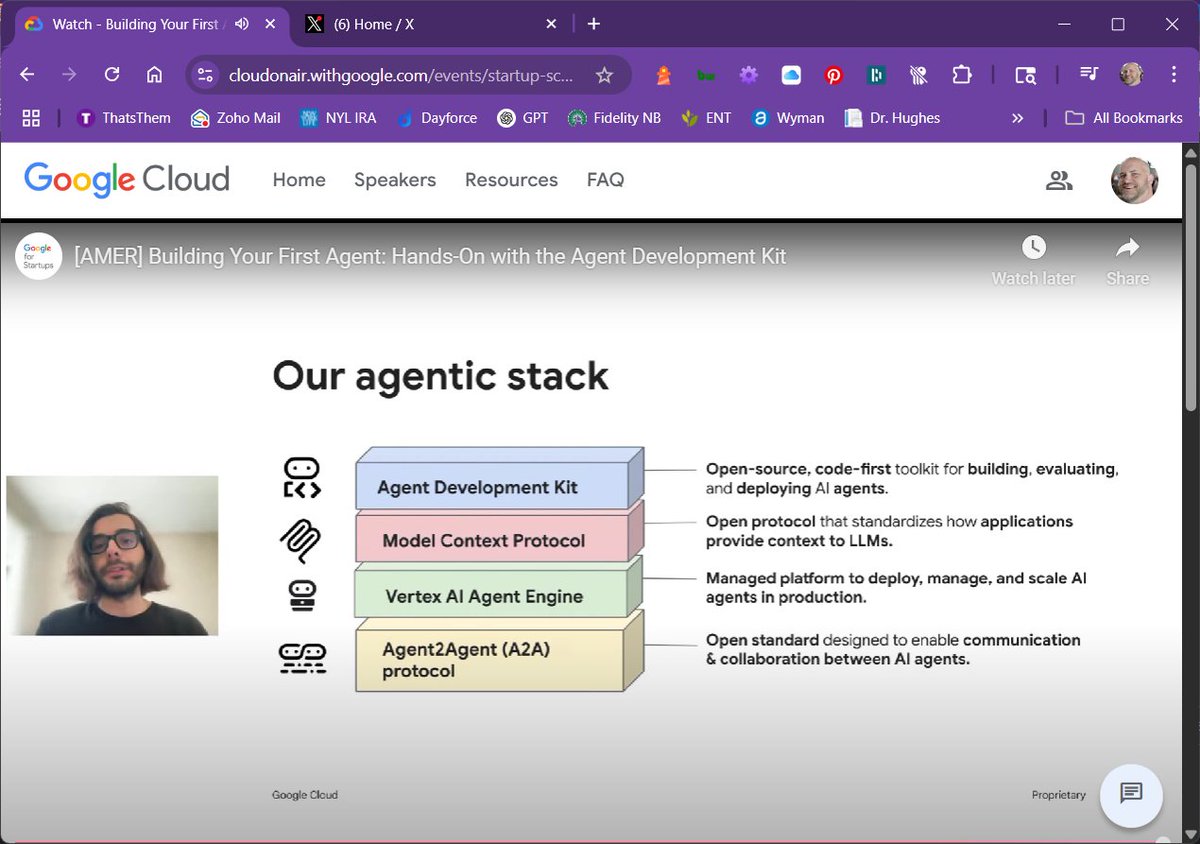Share the video with the Share arrow
Image resolution: width=1200 pixels, height=844 pixels.
click(1127, 250)
